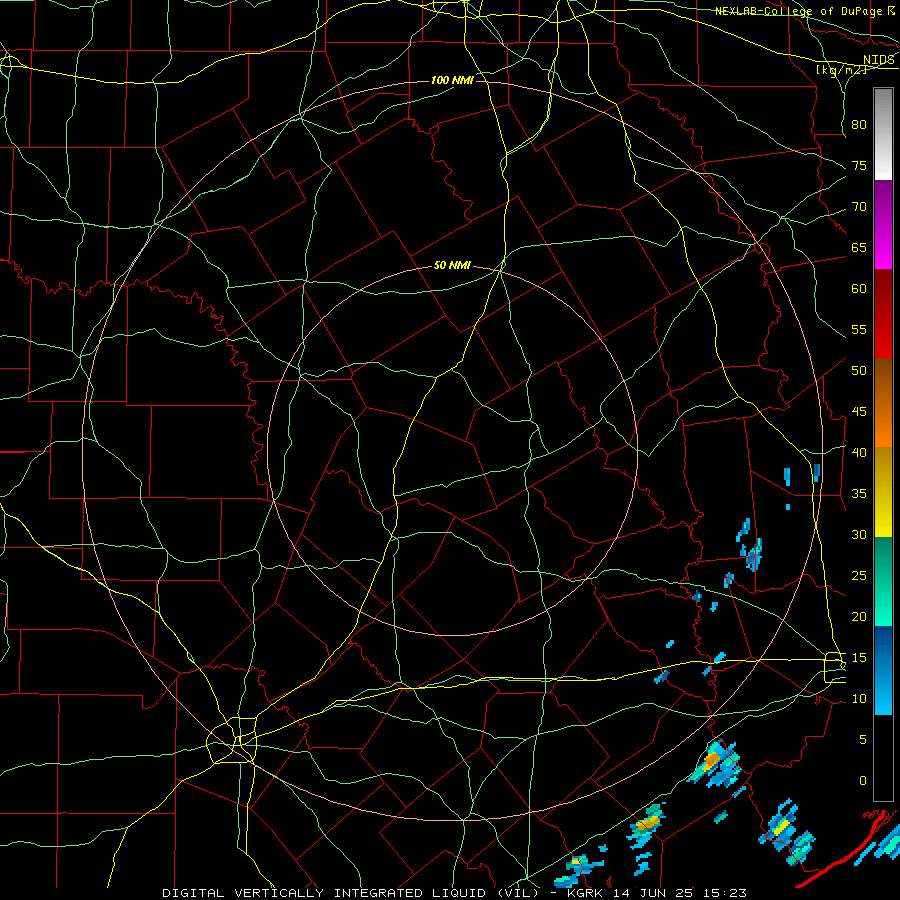Viewport: 900px width, 900px height.
Task: Pick the blue segment of the color bar
Action: 883,670
